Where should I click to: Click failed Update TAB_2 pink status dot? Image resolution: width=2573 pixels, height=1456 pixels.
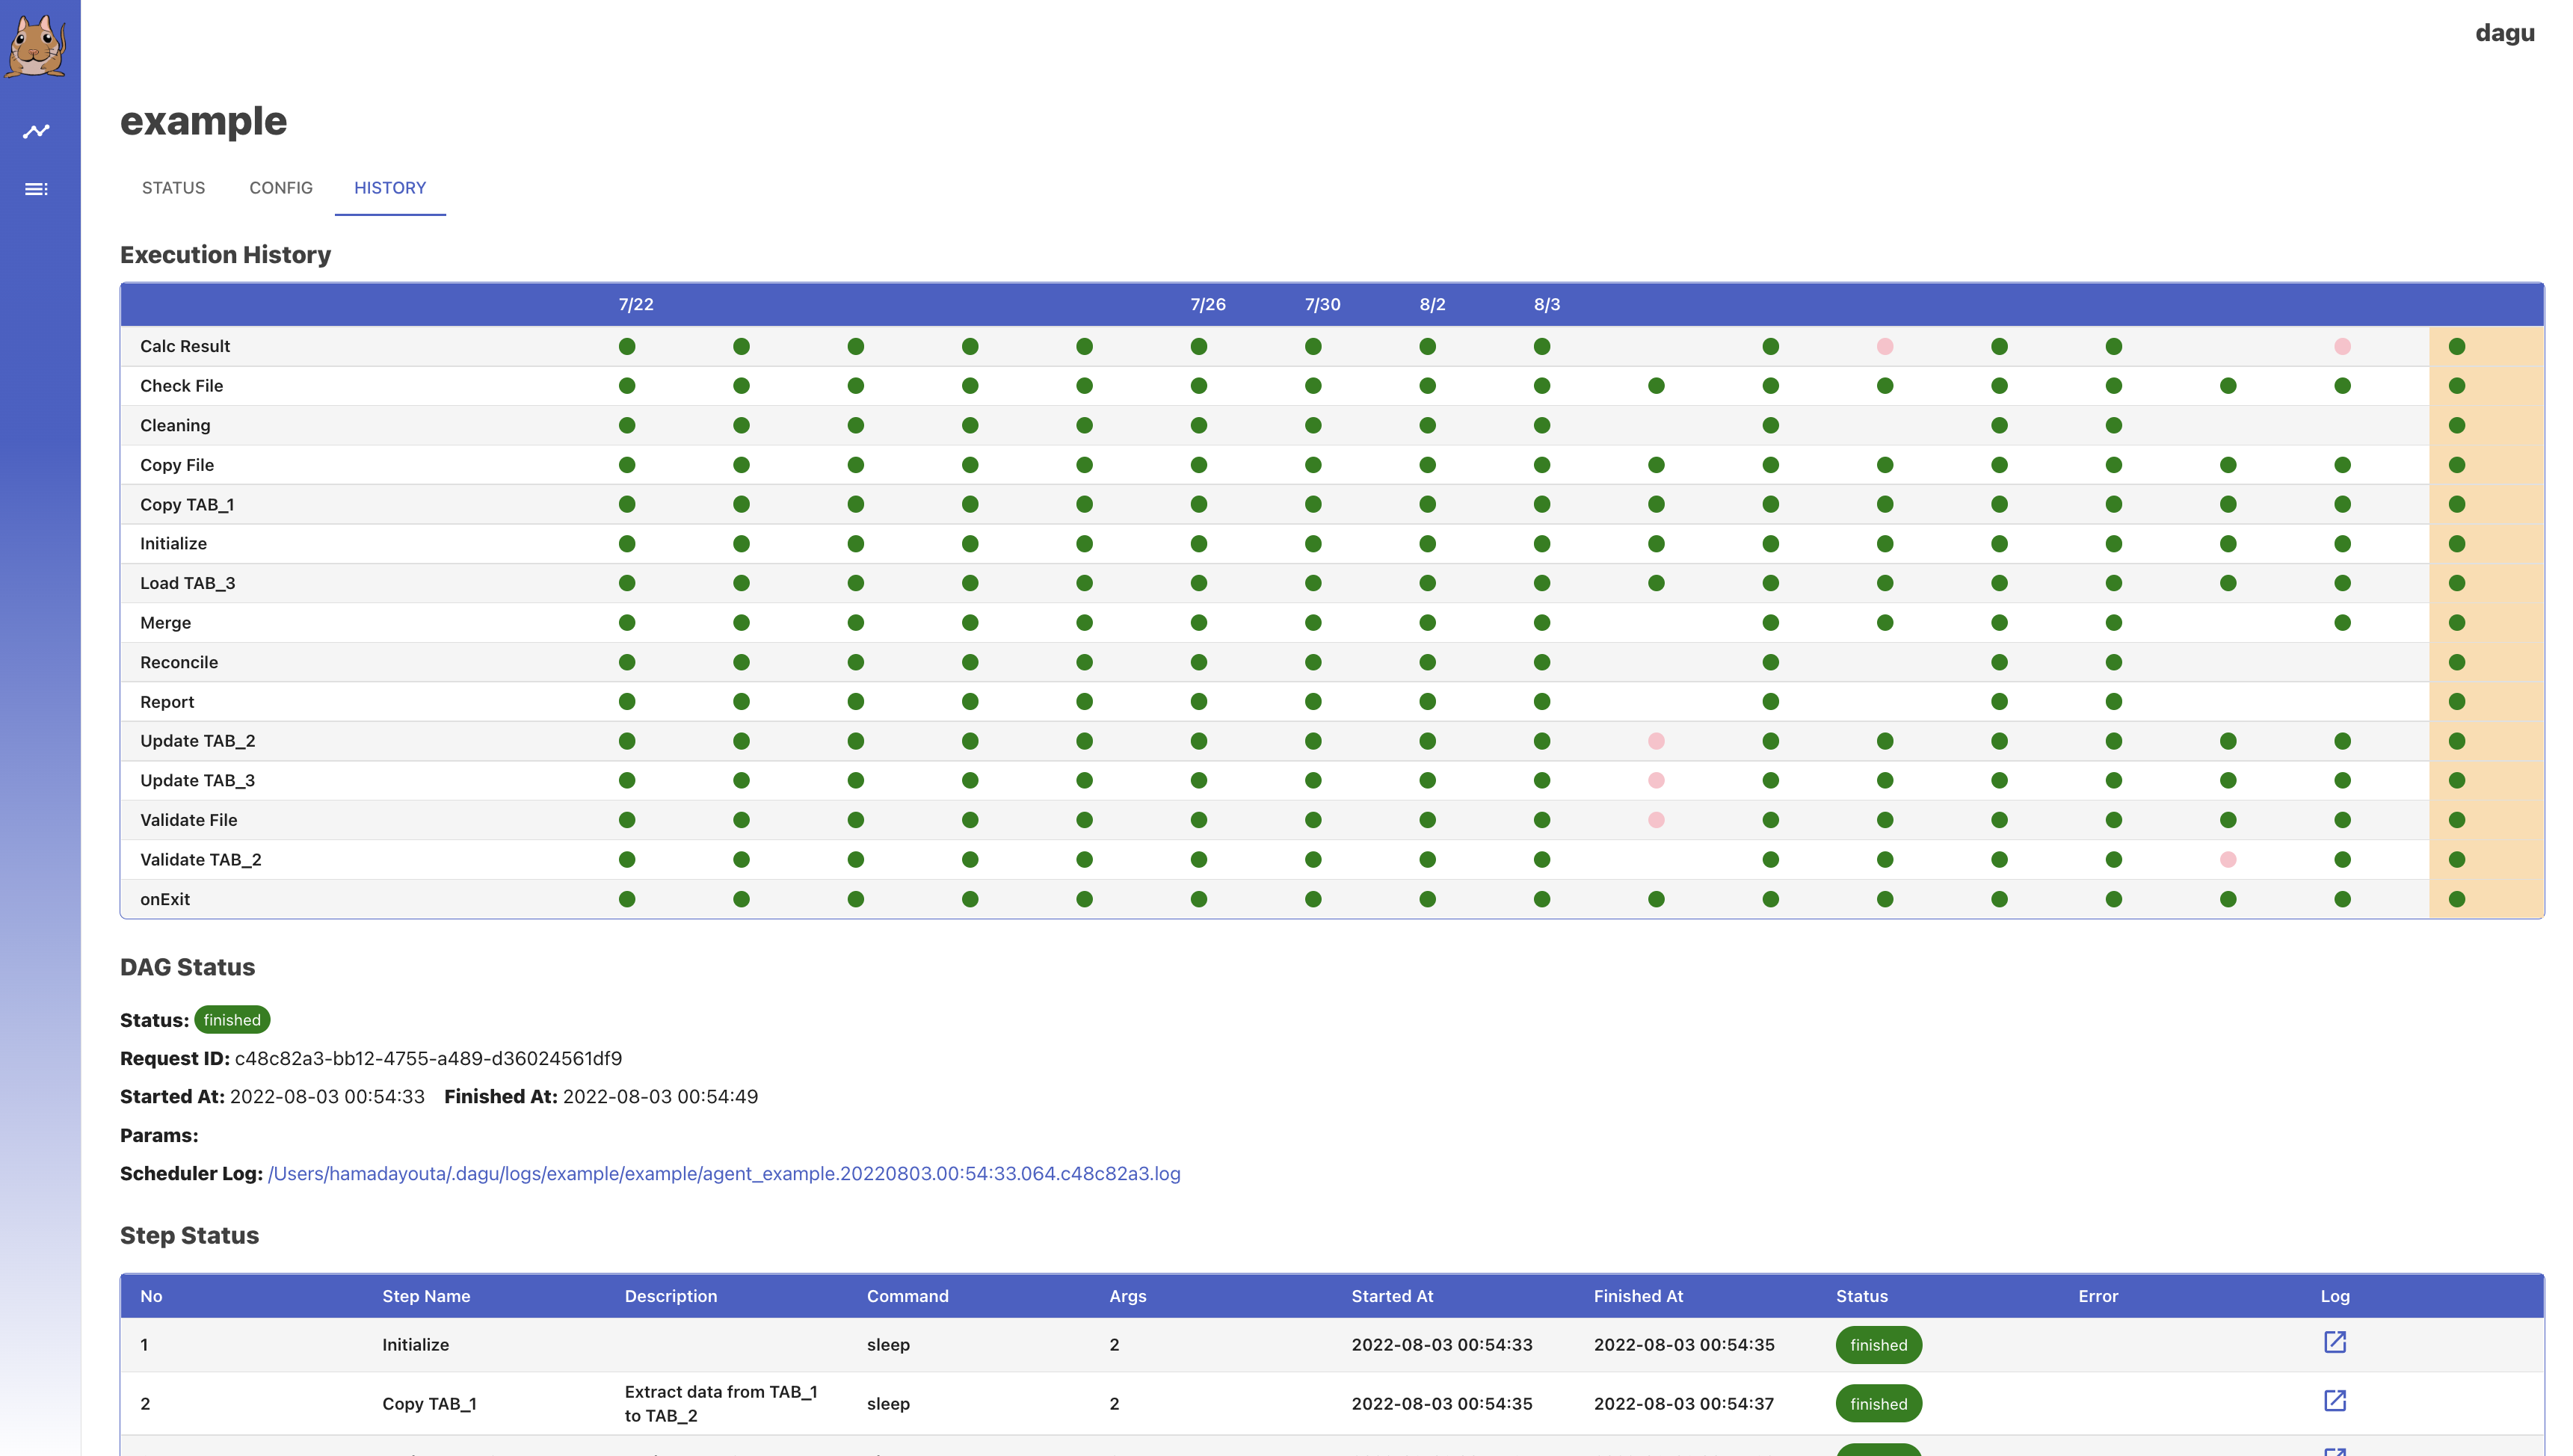pos(1656,741)
